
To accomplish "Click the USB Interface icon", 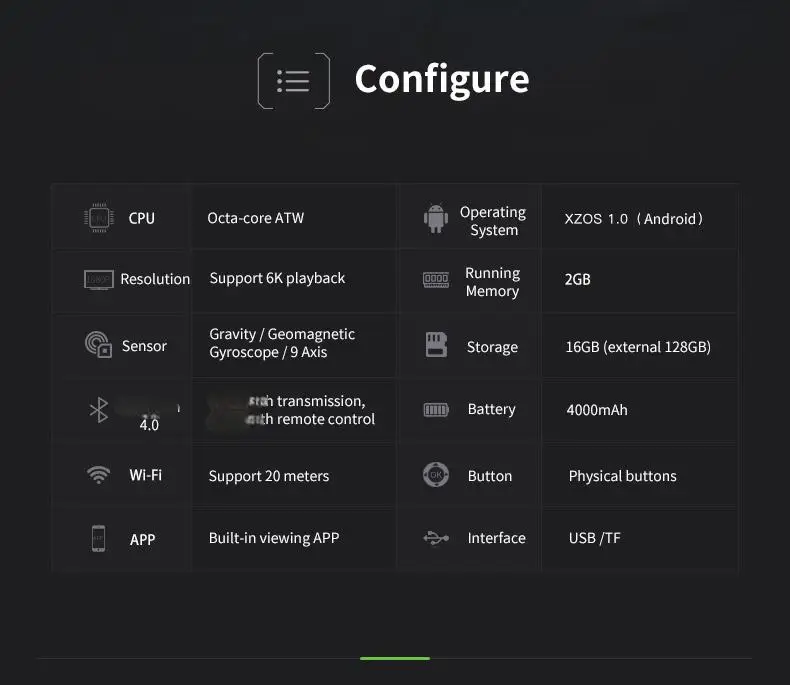I will (436, 538).
